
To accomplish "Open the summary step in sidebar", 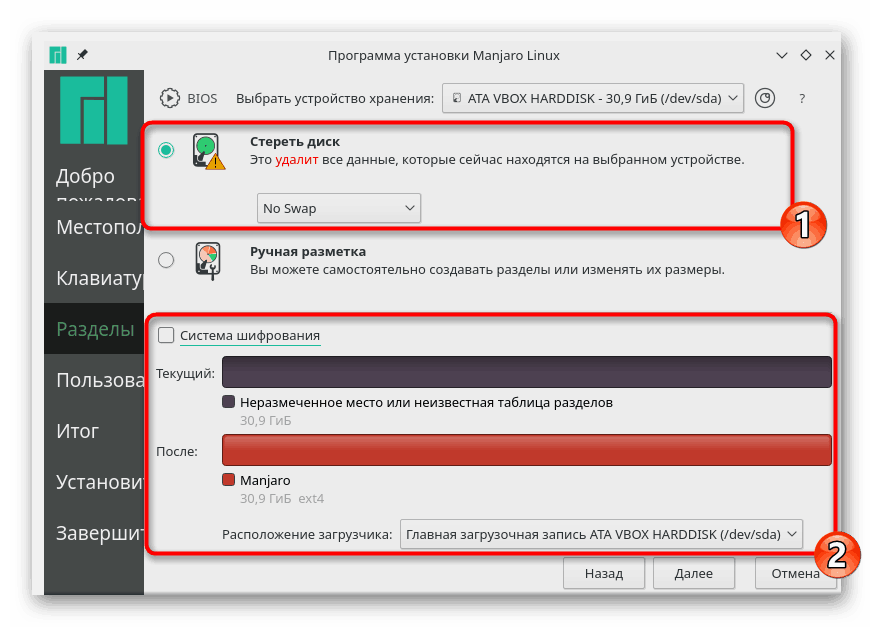I will point(94,431).
